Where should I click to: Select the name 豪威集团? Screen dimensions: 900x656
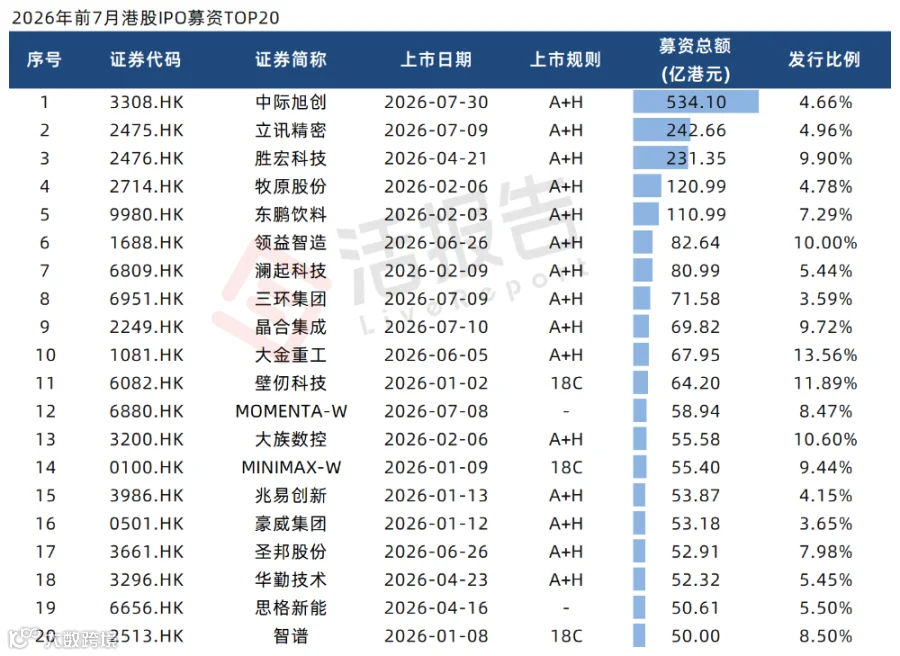(x=291, y=524)
